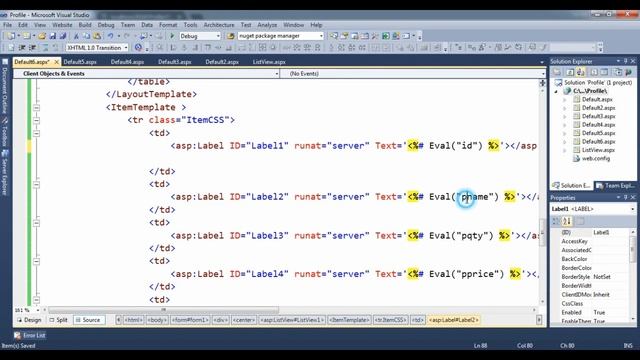This screenshot has width=640, height=360.
Task: Click the ASP.NET Configuration icon in Solution Explorer
Action: coord(629,72)
